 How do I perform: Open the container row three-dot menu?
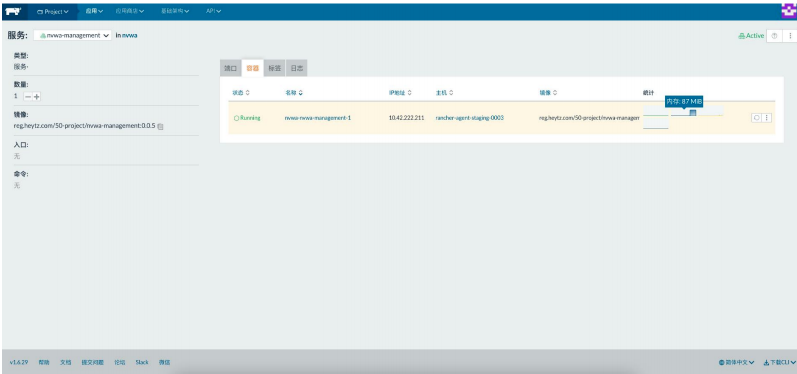tap(767, 118)
